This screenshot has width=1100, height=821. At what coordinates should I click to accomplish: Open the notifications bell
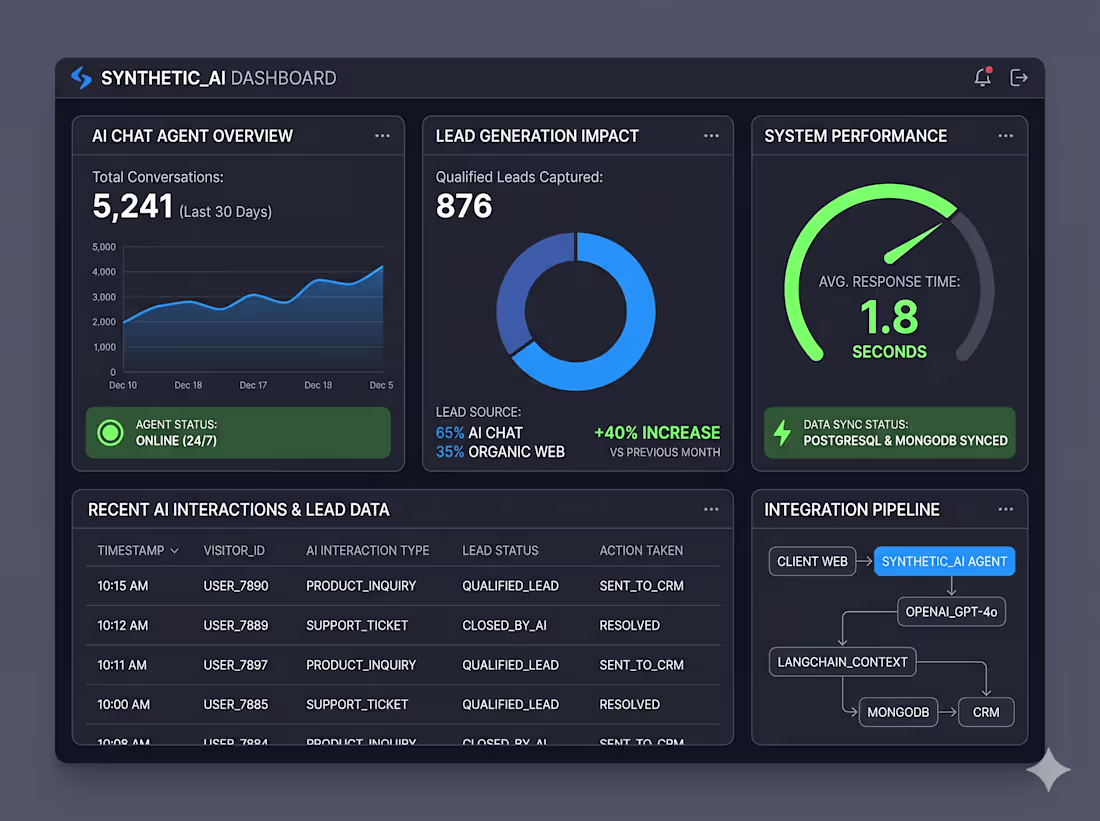pos(983,77)
